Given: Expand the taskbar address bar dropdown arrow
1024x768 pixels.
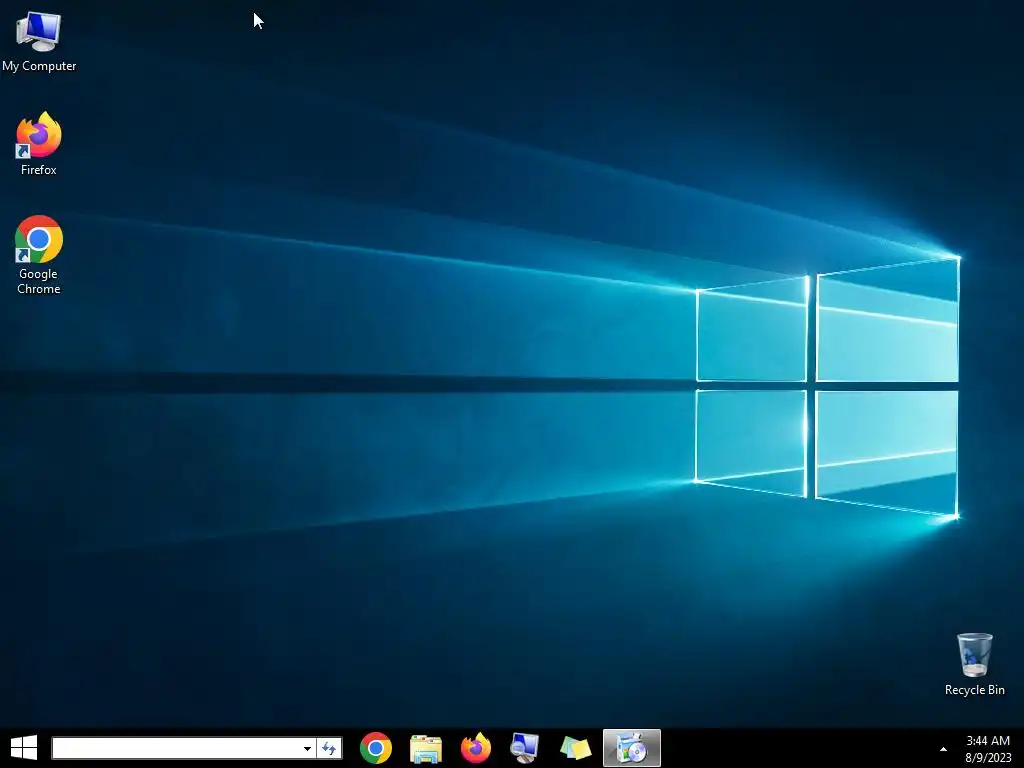Looking at the screenshot, I should point(307,748).
